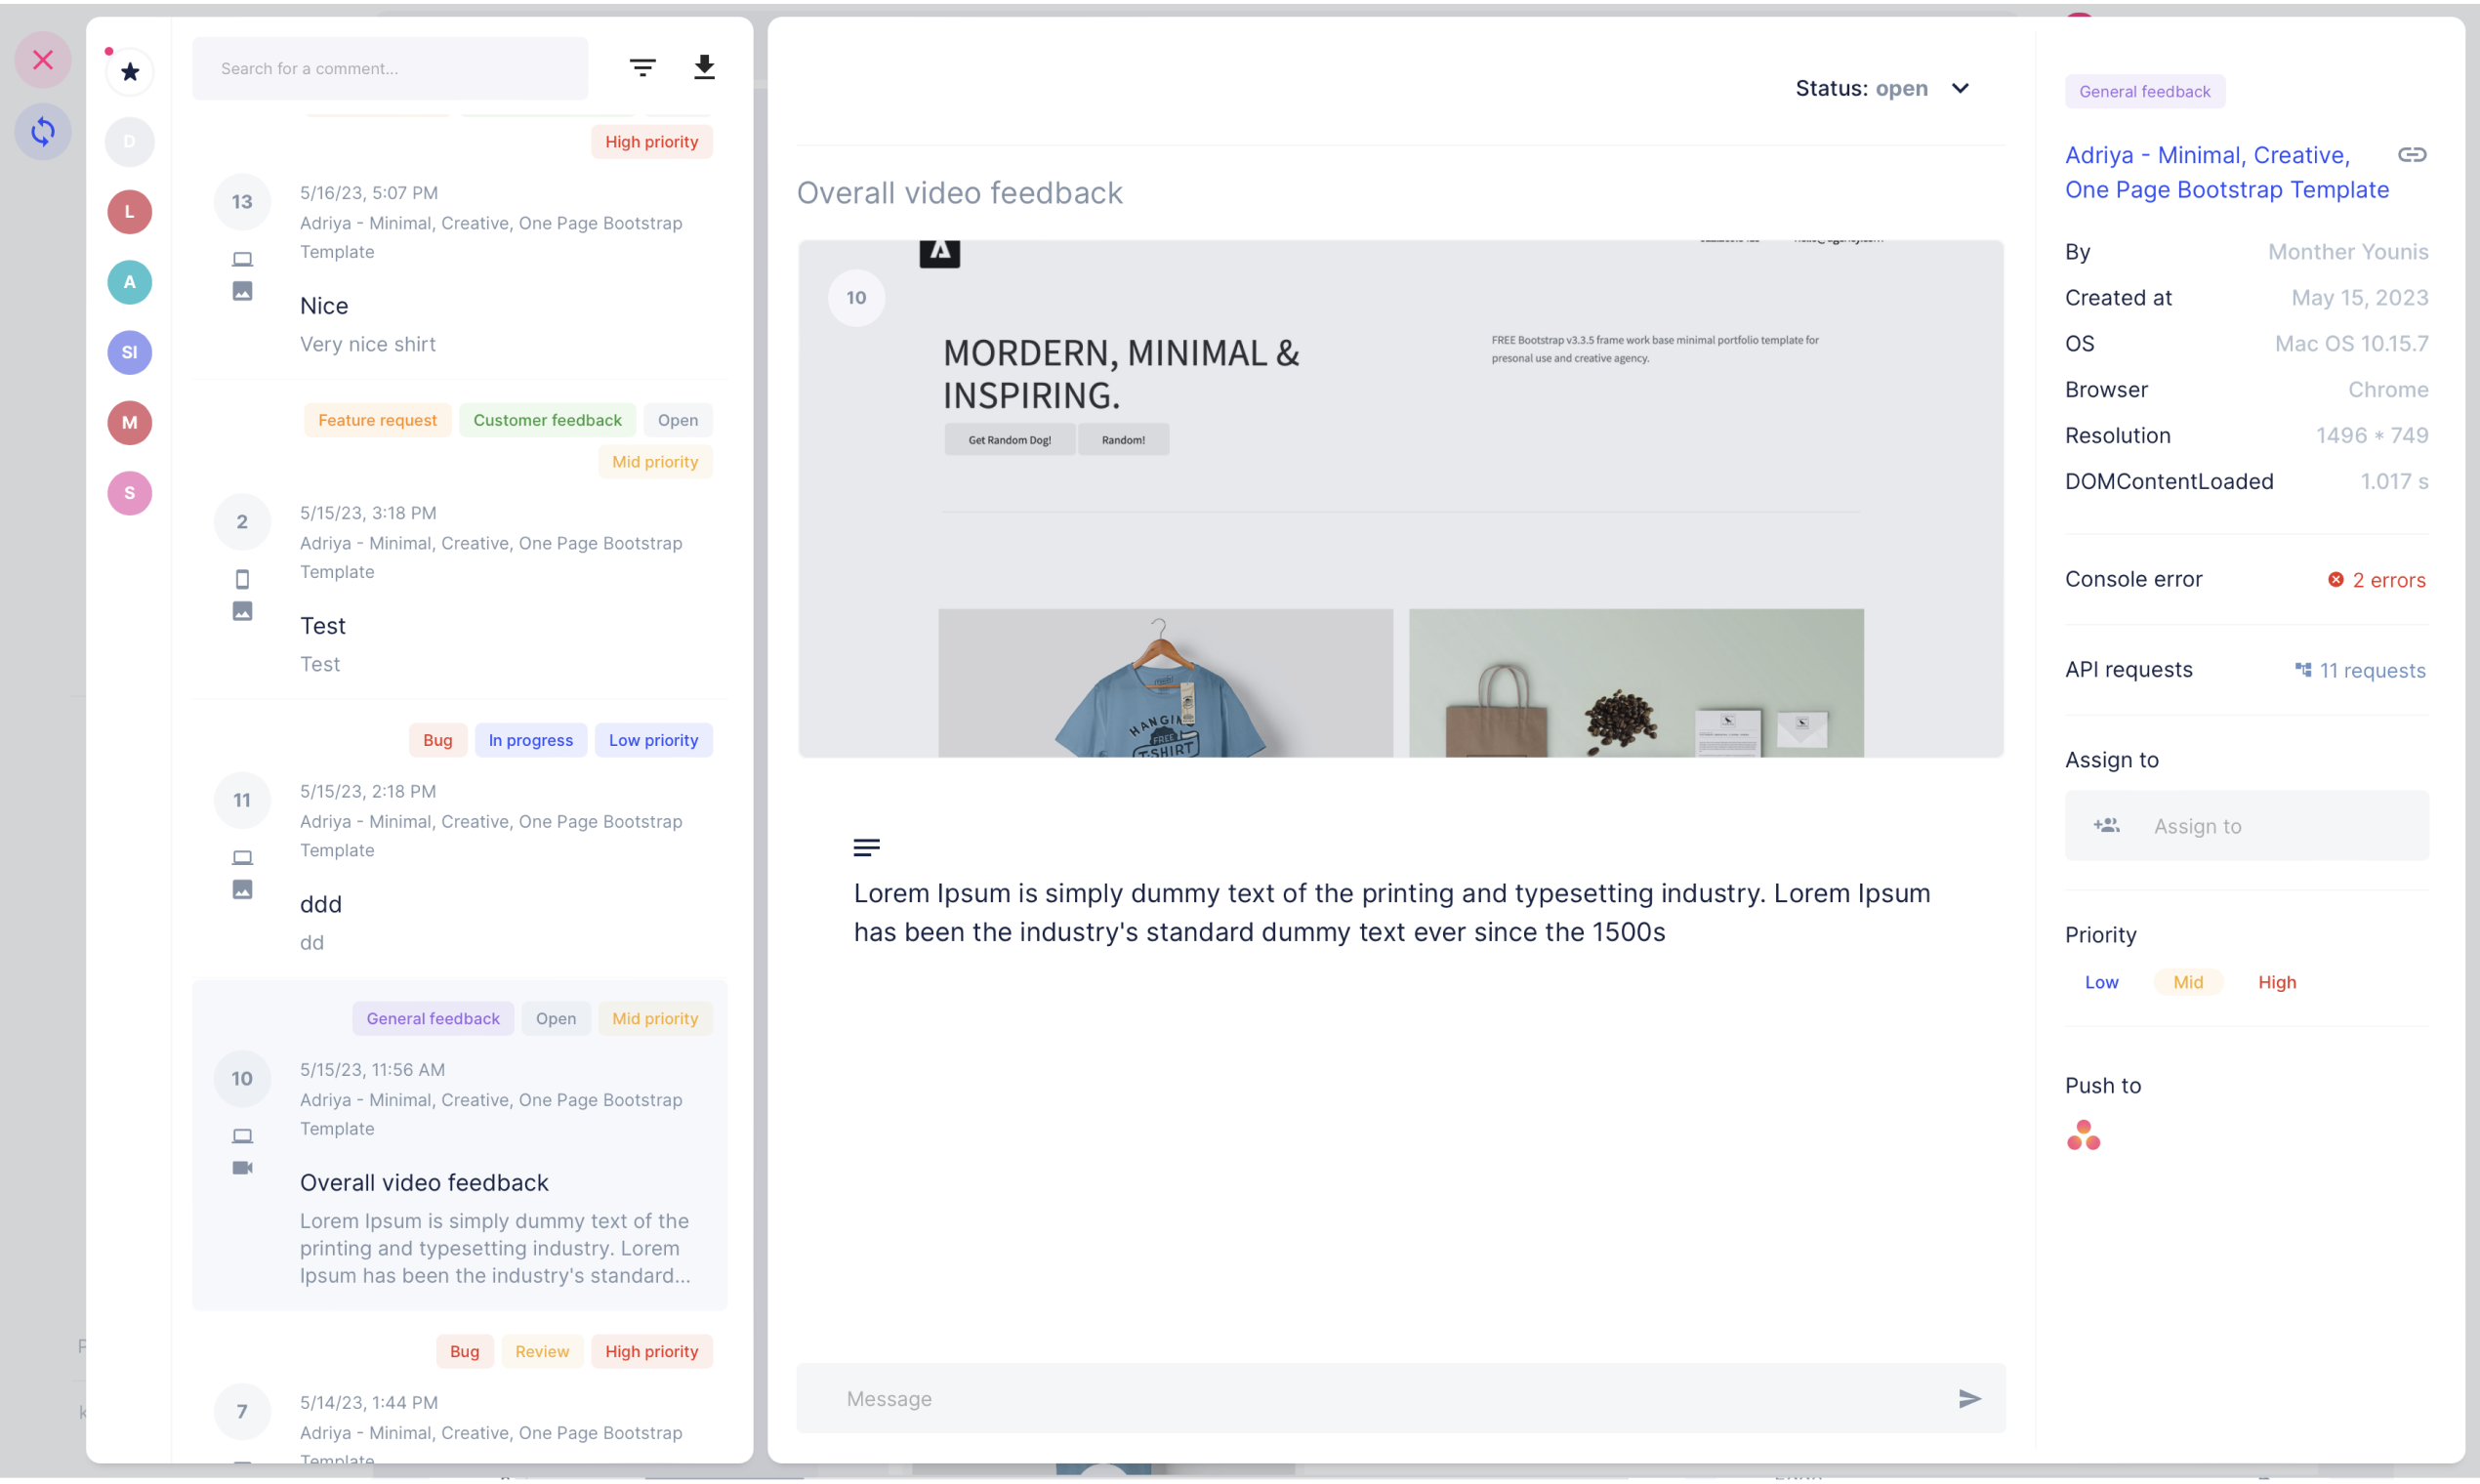Image resolution: width=2480 pixels, height=1484 pixels.
Task: Click the sync refresh icon
Action: click(43, 131)
